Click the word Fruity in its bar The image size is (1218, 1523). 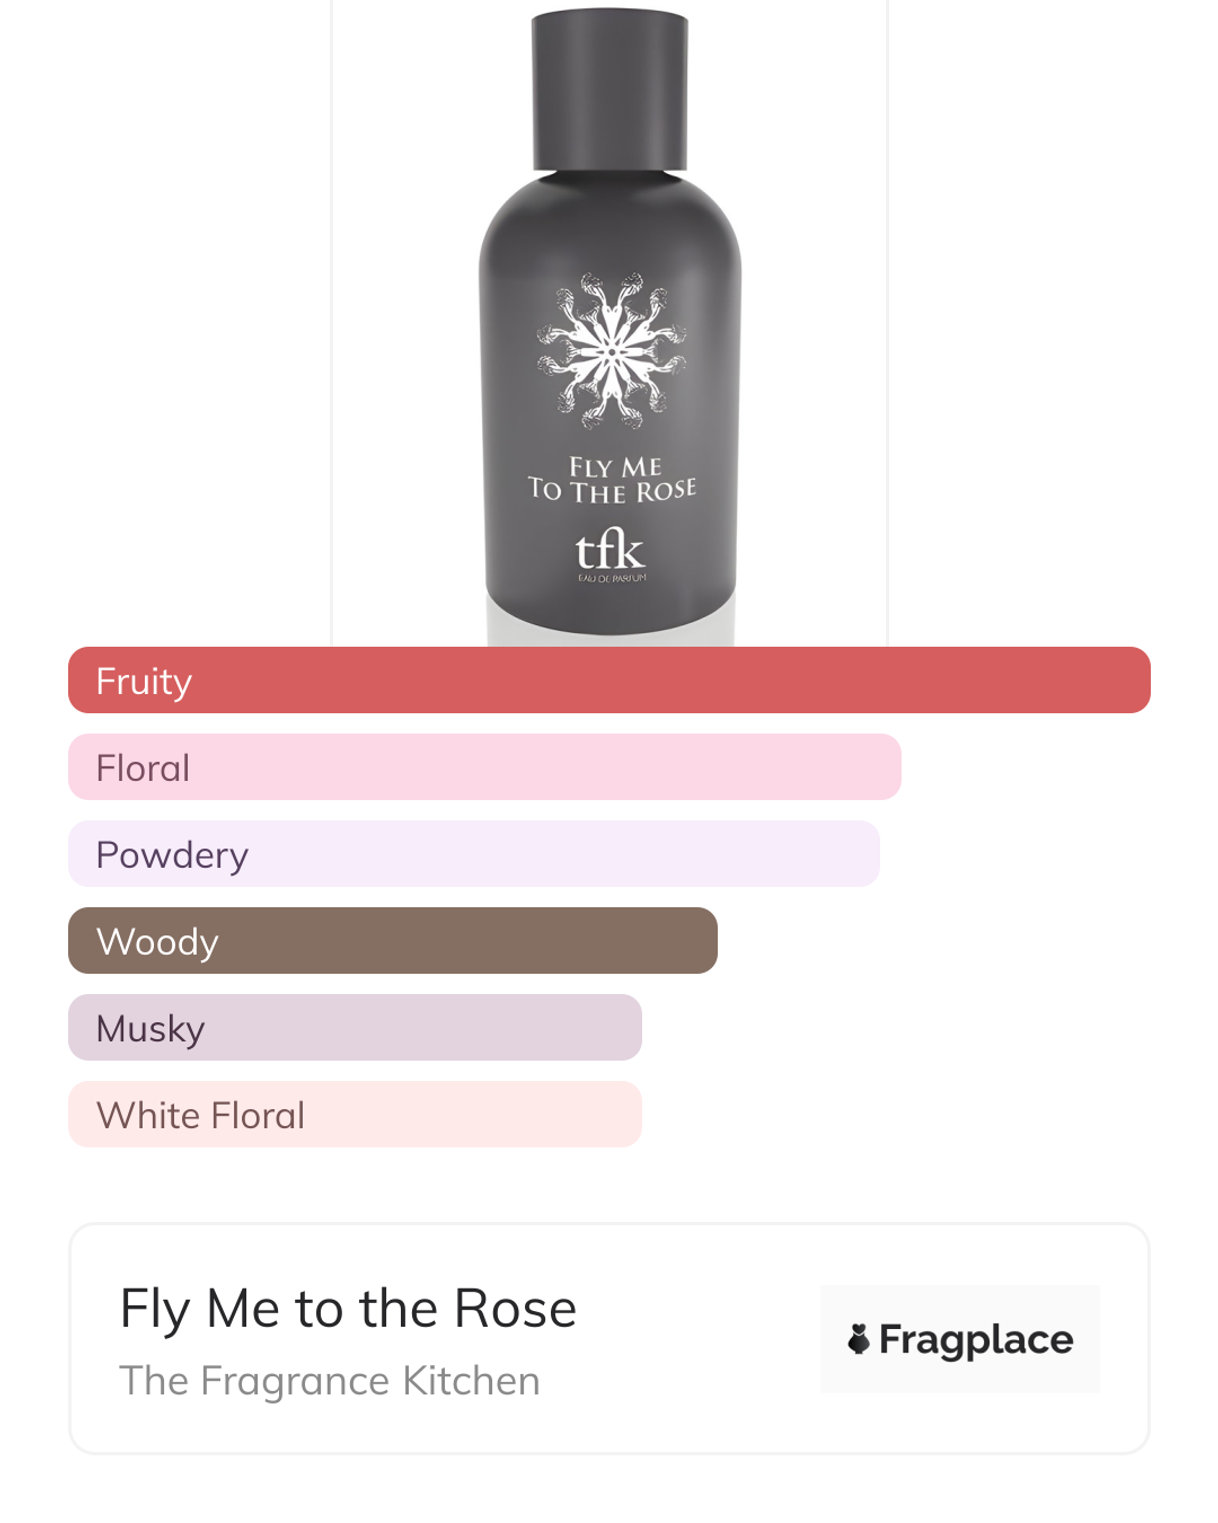[144, 681]
